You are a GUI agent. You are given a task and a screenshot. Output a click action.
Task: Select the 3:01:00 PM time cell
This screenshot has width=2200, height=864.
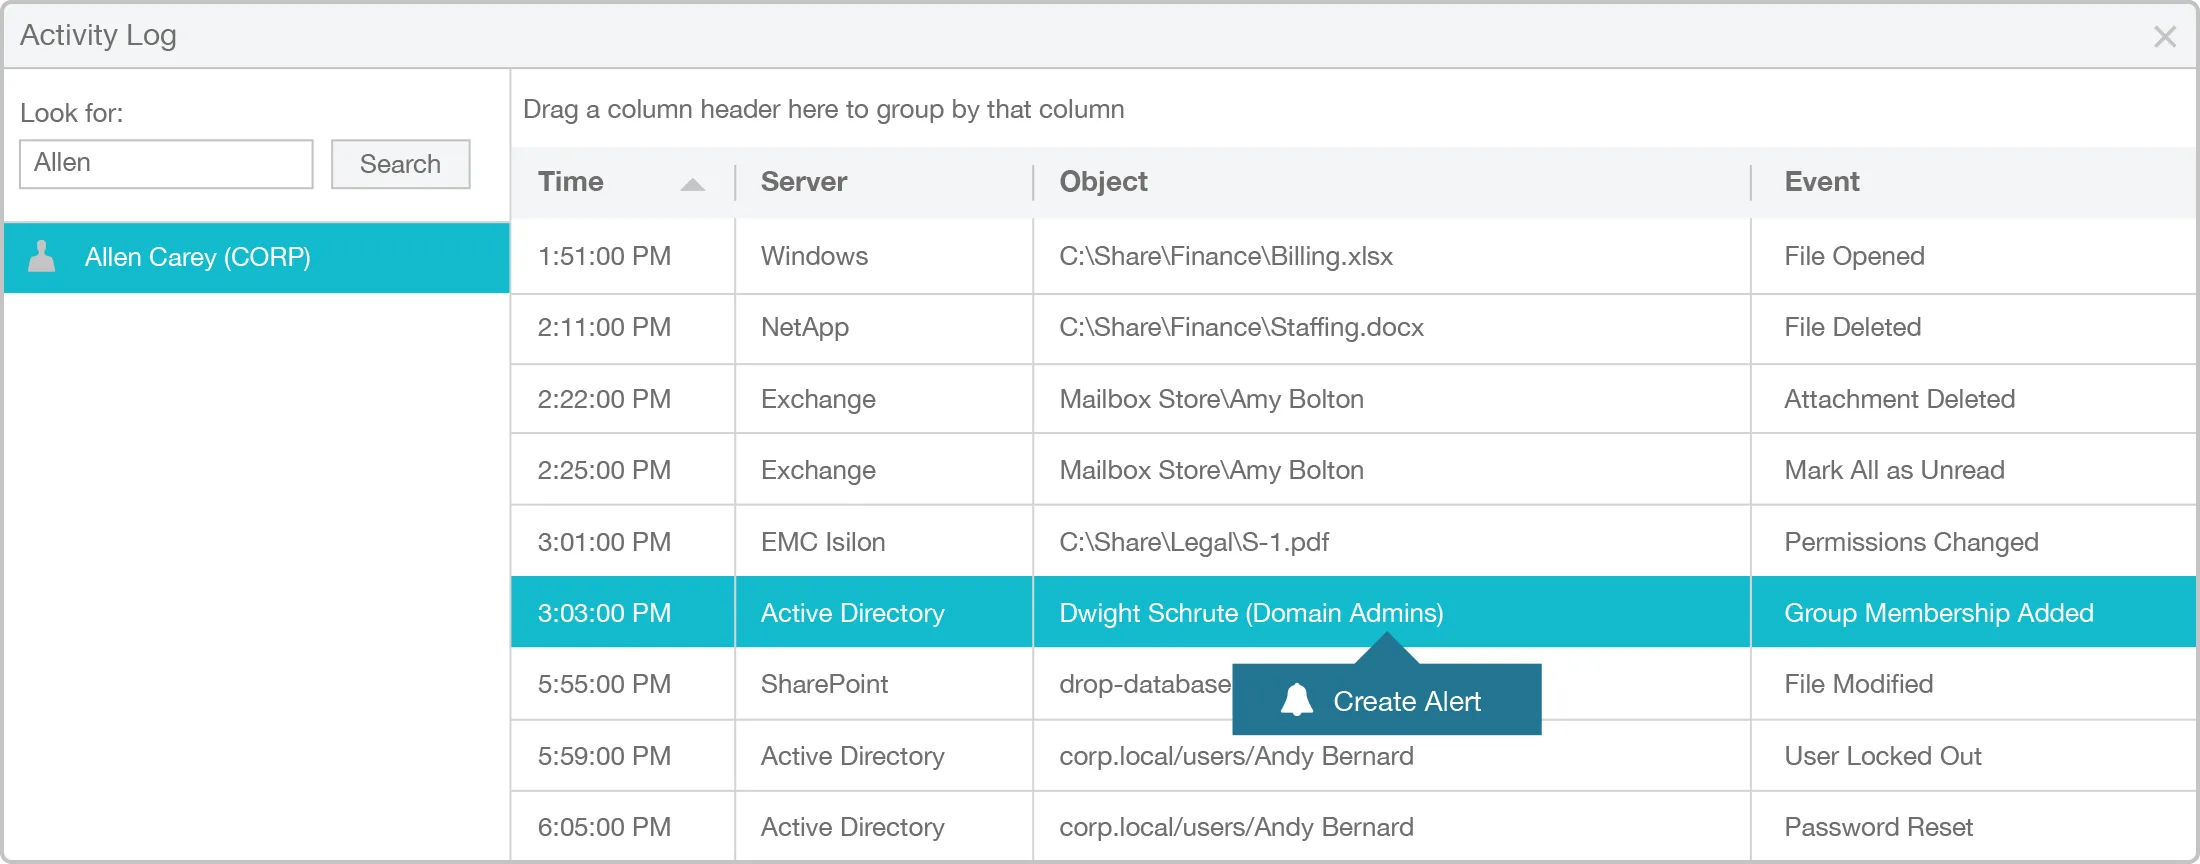pyautogui.click(x=623, y=542)
